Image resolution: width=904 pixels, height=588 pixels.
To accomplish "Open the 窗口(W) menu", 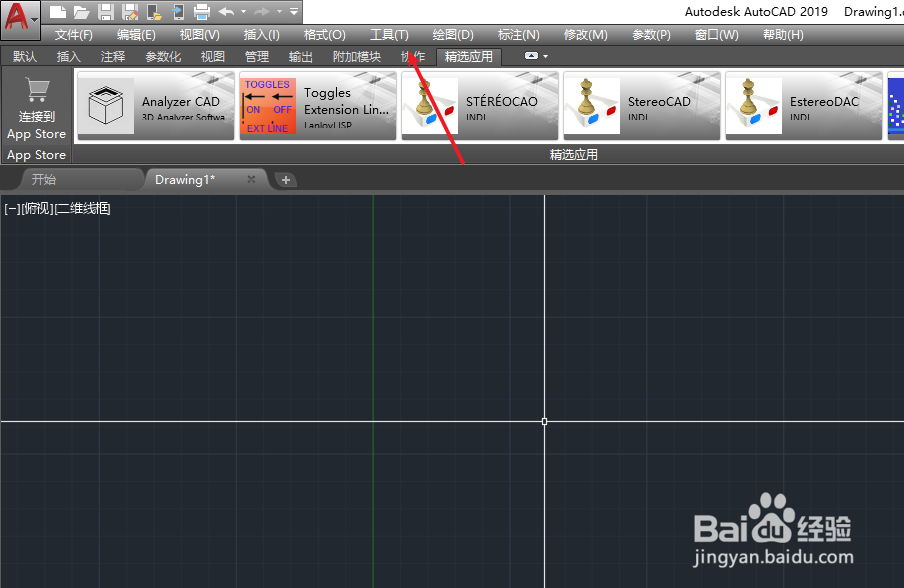I will click(716, 35).
